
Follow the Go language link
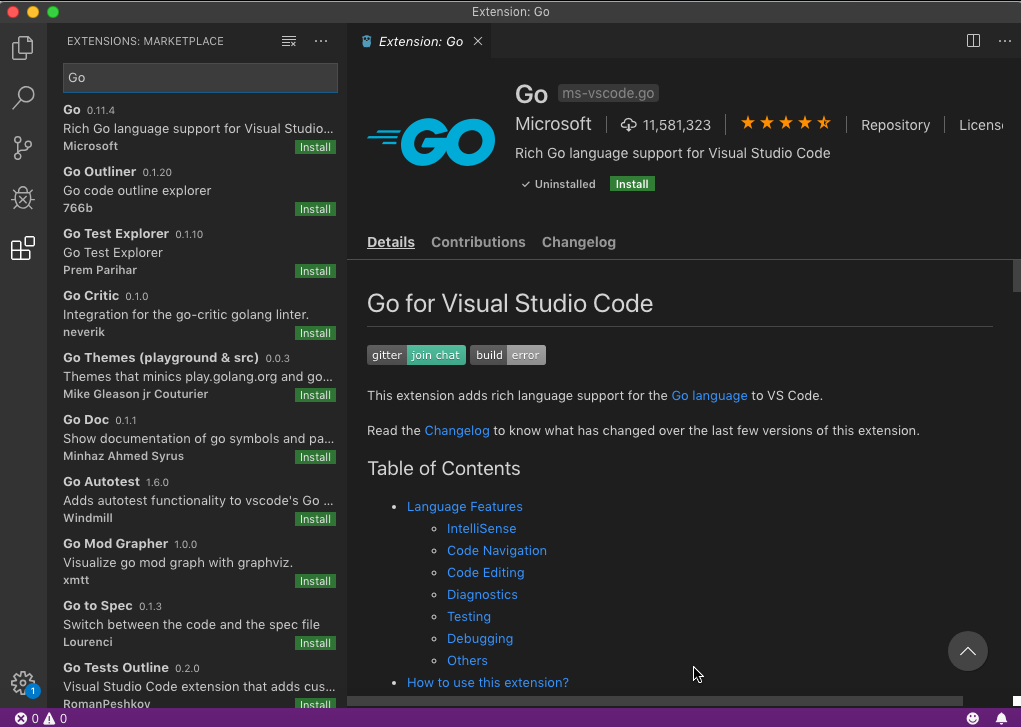pos(709,395)
